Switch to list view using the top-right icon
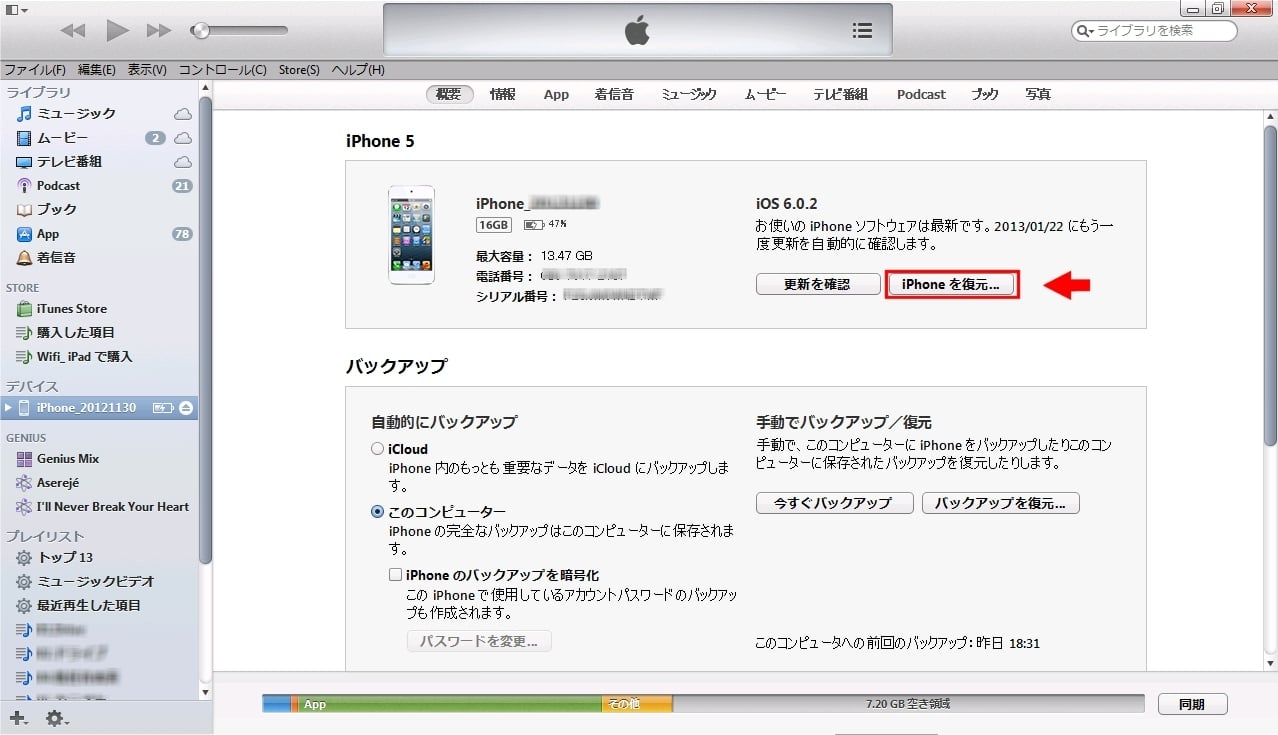This screenshot has height=735, width=1278. [862, 30]
